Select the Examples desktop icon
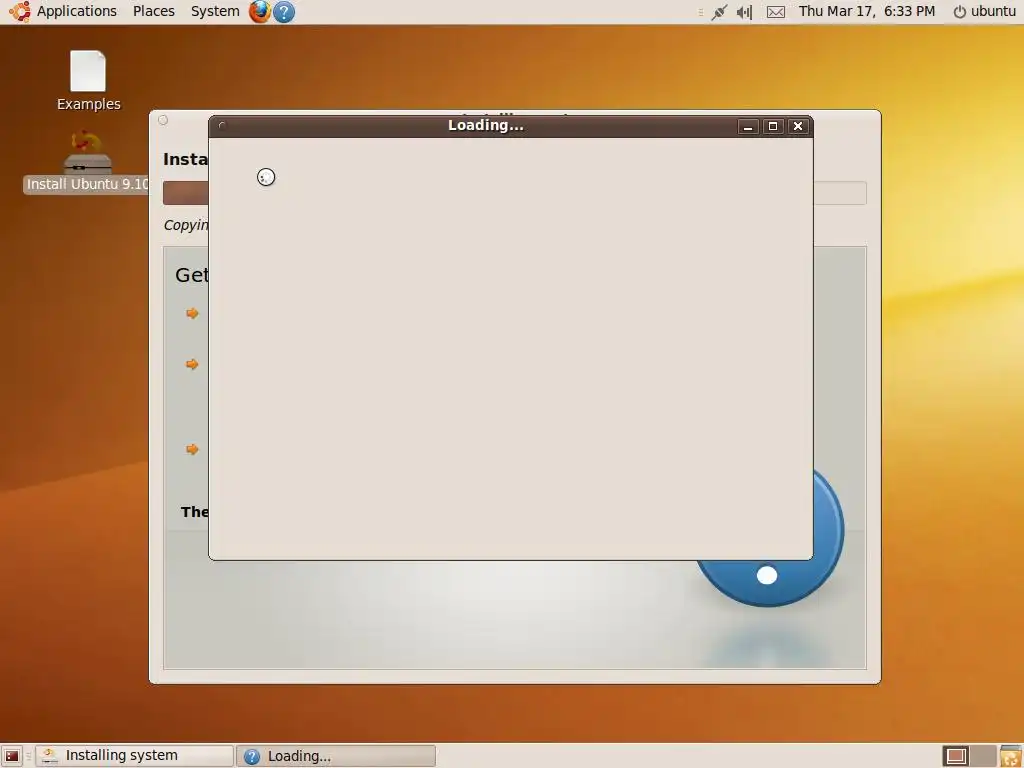1024x768 pixels. click(x=88, y=81)
